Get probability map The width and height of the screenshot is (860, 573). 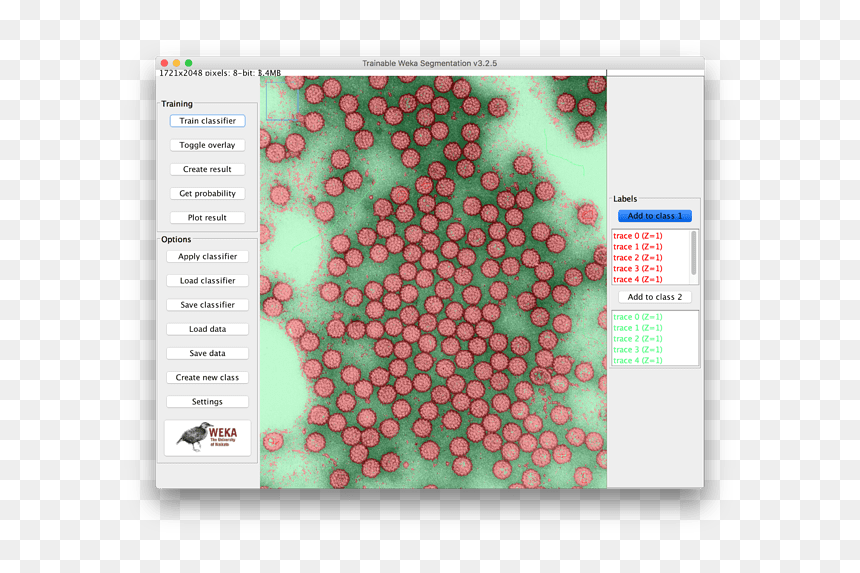207,193
